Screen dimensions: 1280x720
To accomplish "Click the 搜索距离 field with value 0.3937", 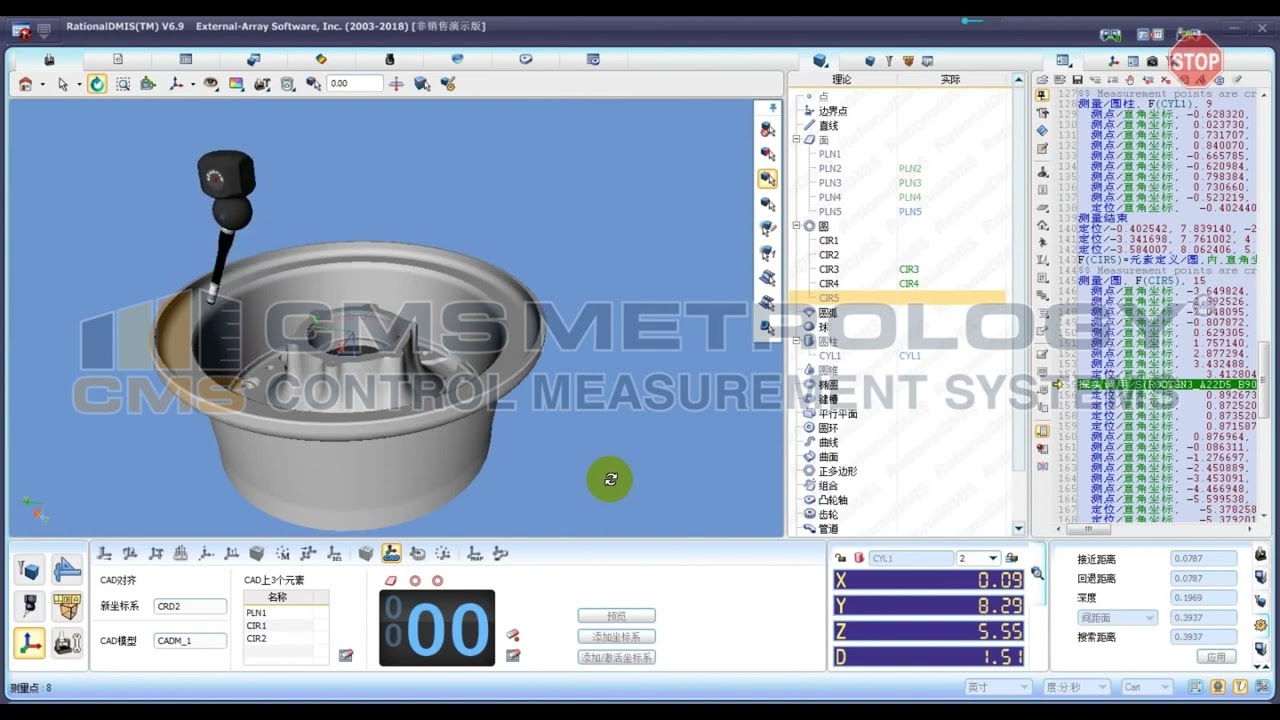I will tap(1204, 637).
